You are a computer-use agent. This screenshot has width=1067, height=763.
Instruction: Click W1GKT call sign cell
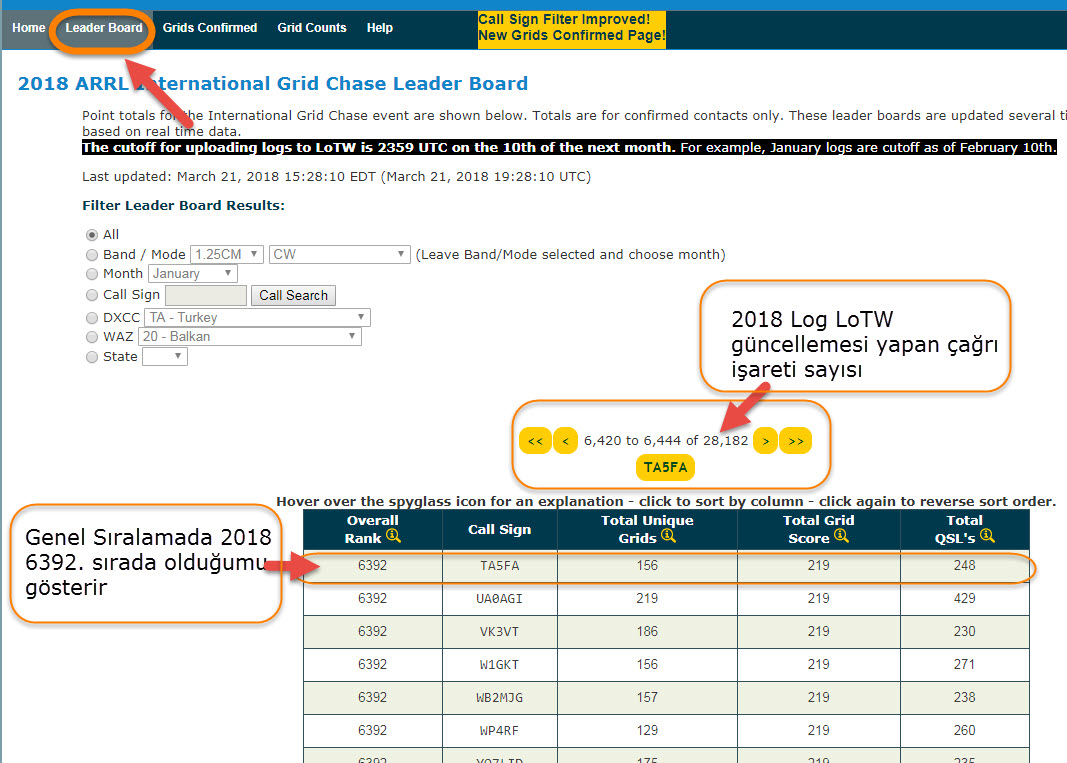click(499, 665)
